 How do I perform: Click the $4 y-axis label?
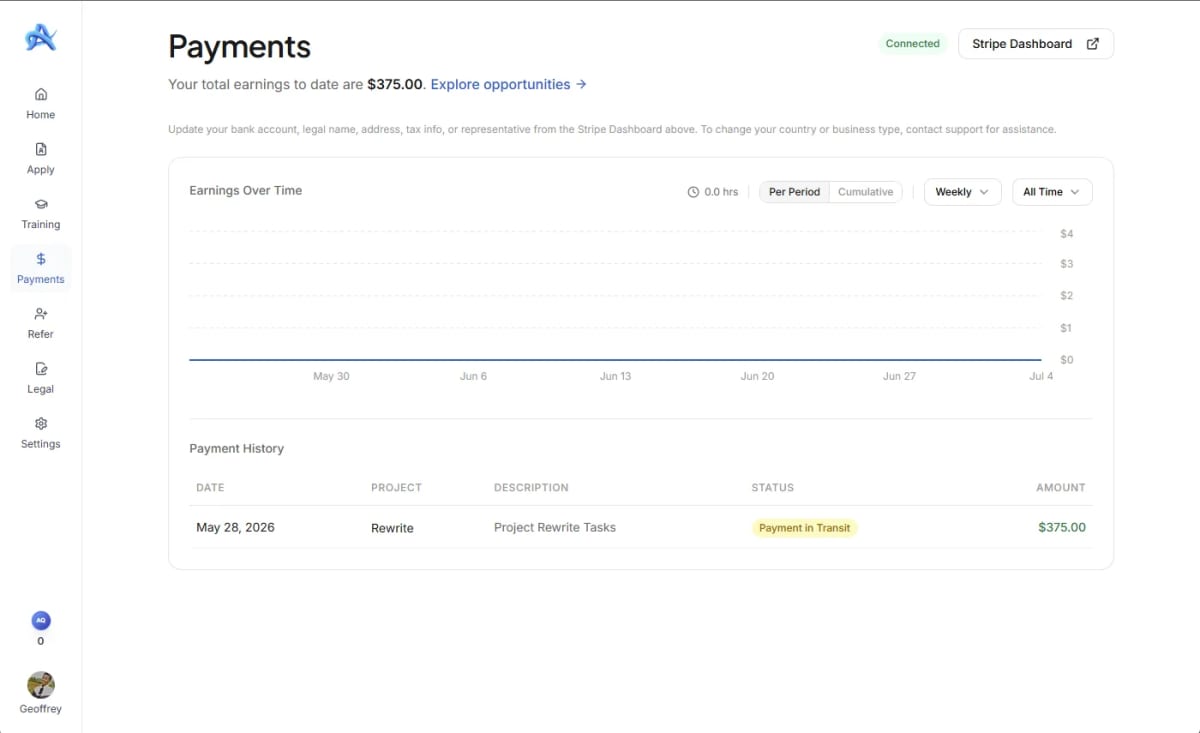click(x=1067, y=234)
